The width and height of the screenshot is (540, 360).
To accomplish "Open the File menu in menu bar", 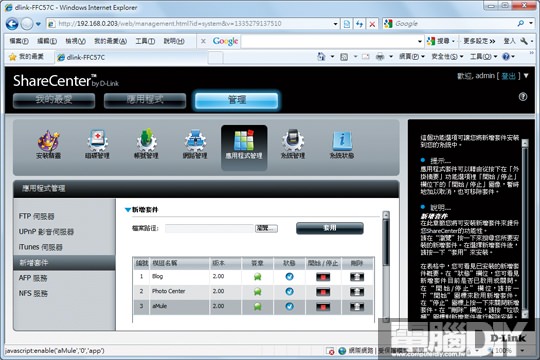I will click(x=19, y=41).
